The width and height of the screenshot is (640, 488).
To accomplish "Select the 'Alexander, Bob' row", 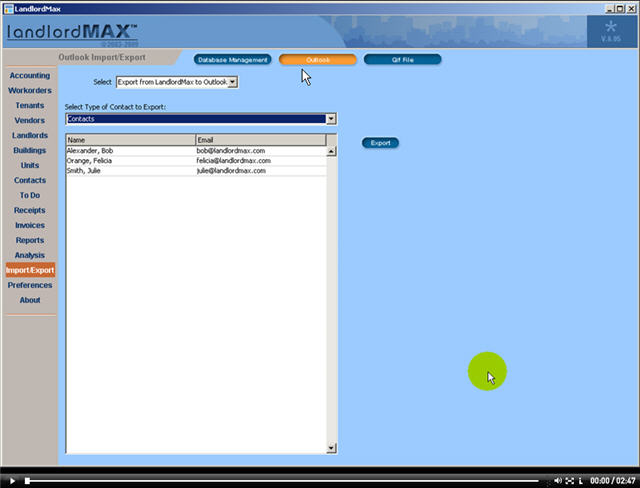I will [x=196, y=151].
